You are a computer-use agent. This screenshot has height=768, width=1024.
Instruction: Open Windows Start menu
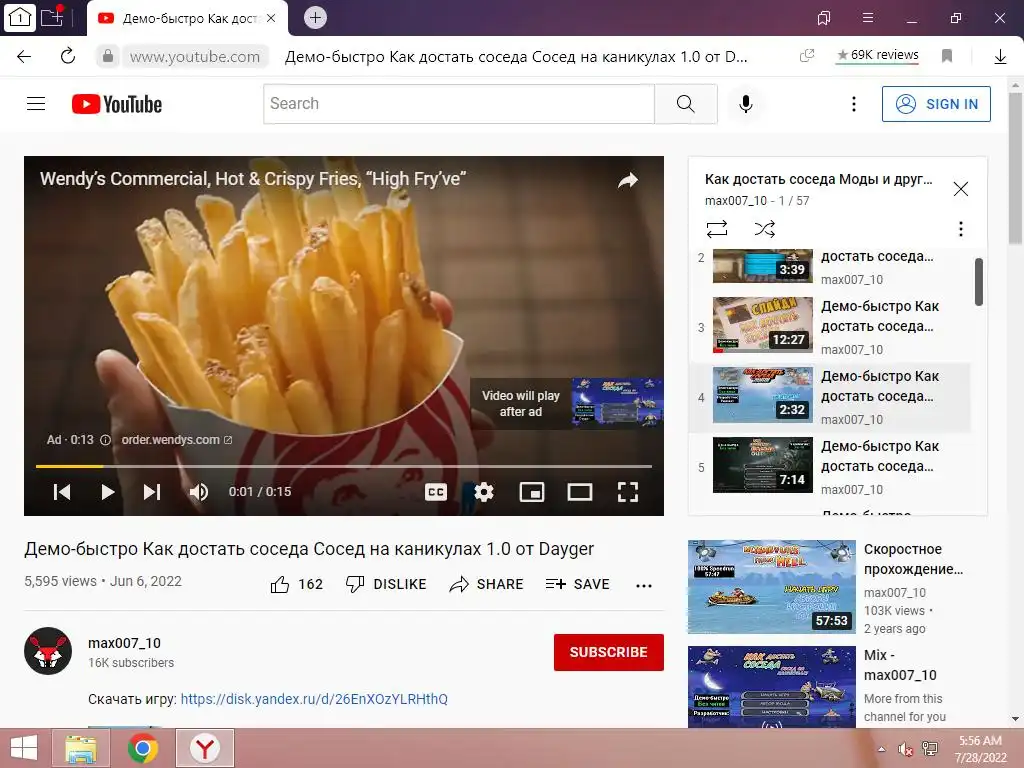[24, 748]
